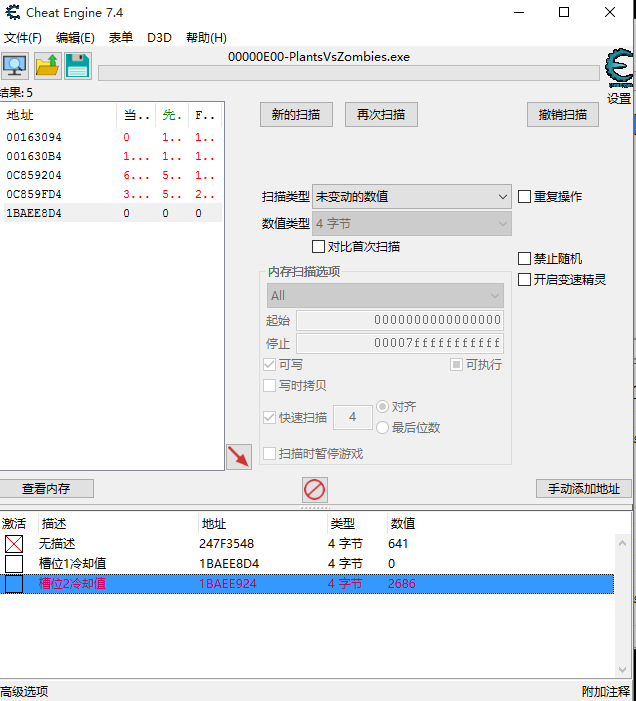The height and width of the screenshot is (701, 636).
Task: Click address list scrollbar down arrow
Action: pos(622,670)
